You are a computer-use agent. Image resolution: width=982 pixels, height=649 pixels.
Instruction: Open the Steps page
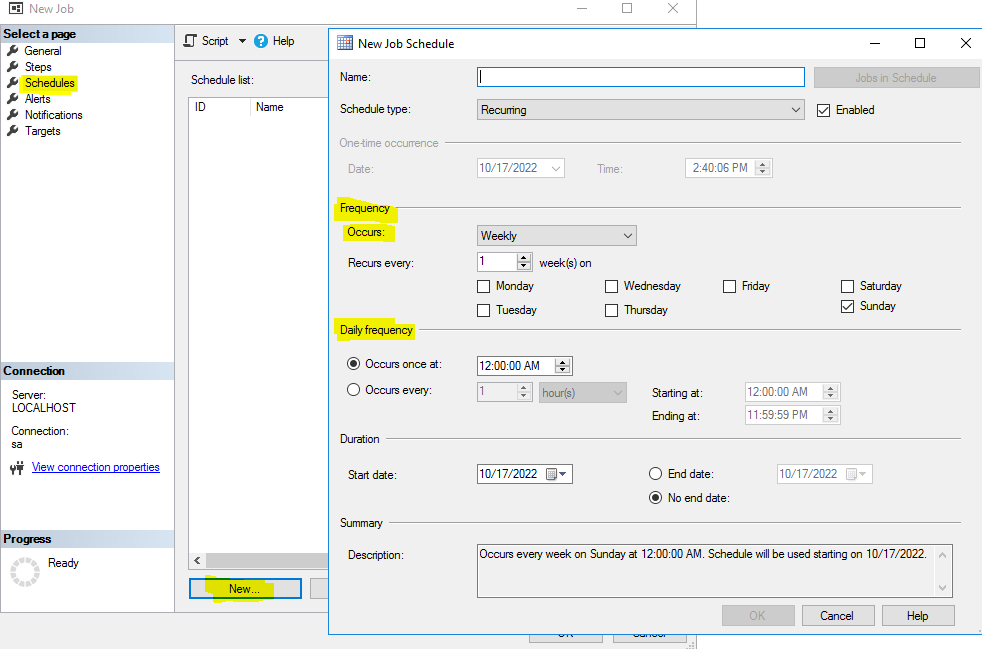point(38,66)
